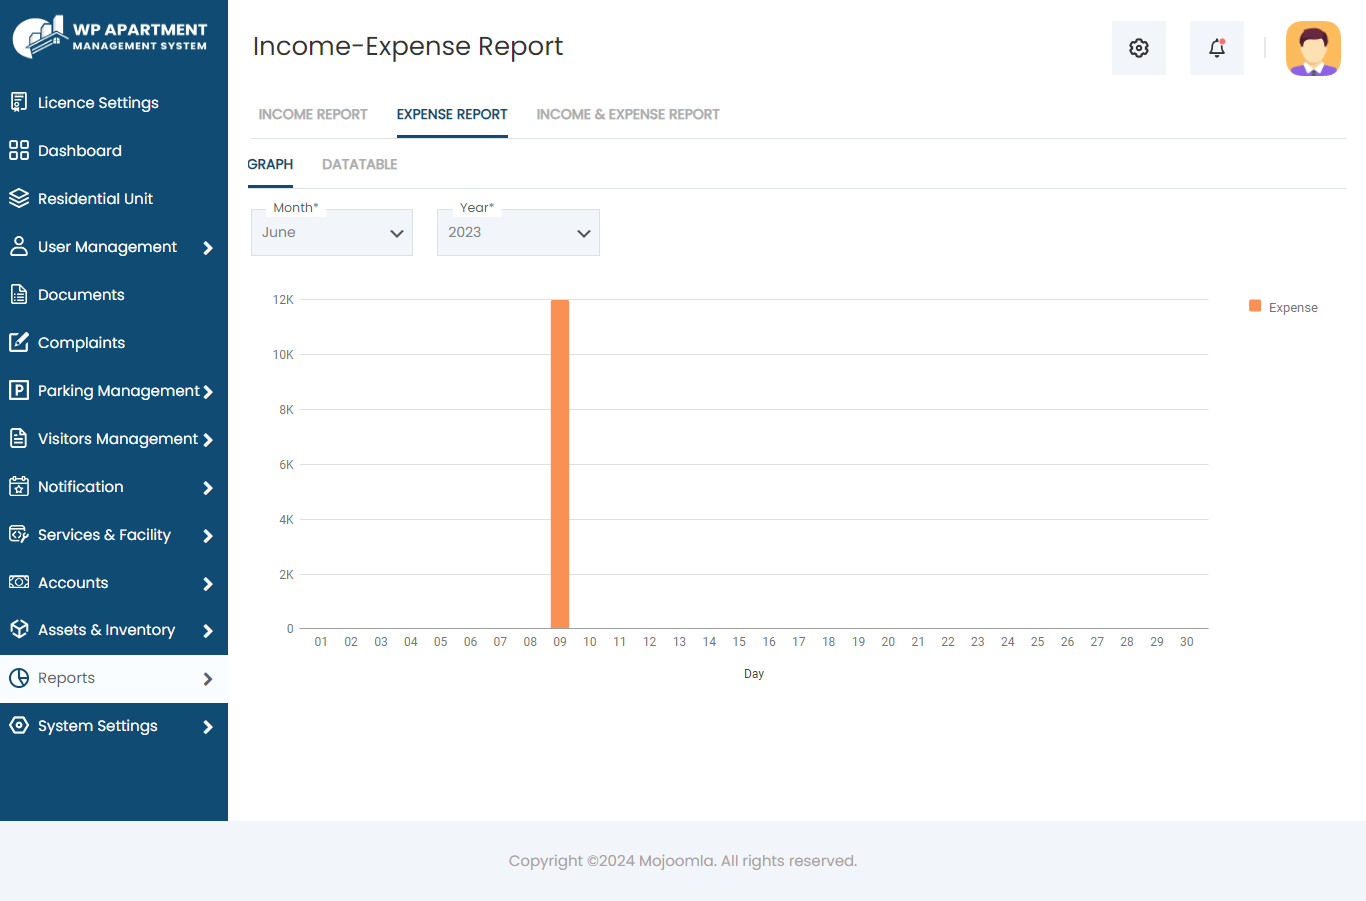Click the Complaints edit icon
1366x901 pixels.
pos(18,342)
